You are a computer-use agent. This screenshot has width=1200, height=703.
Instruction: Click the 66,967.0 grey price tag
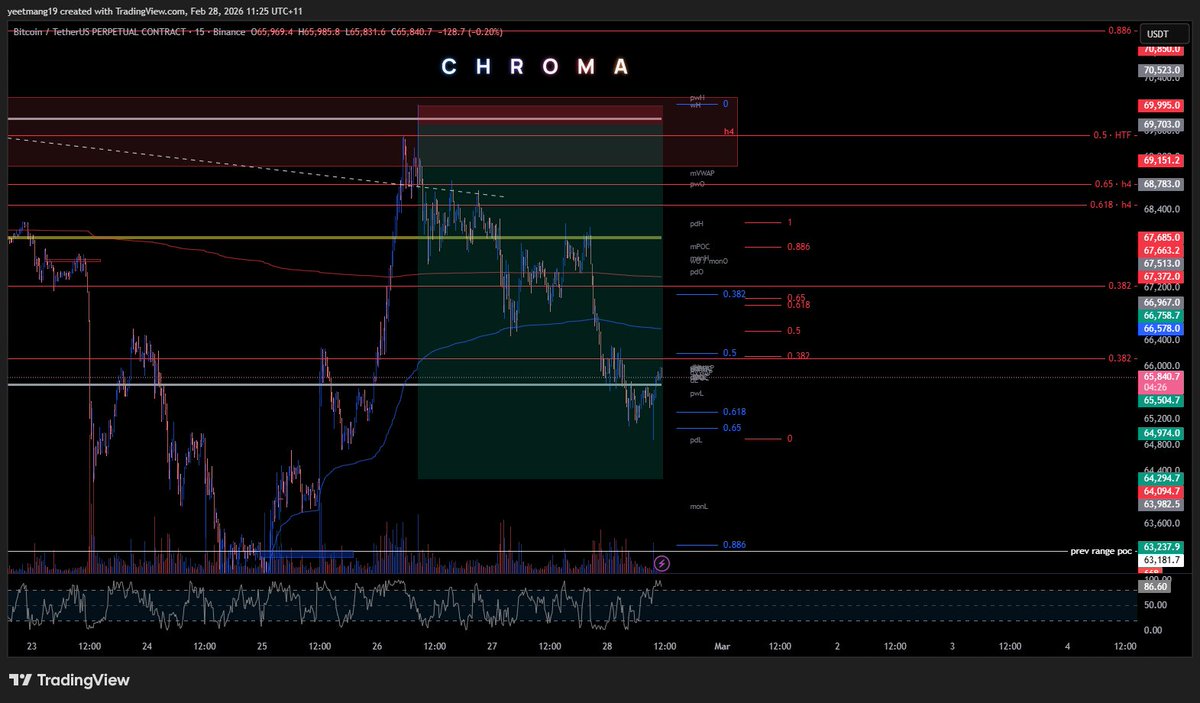tap(1162, 302)
